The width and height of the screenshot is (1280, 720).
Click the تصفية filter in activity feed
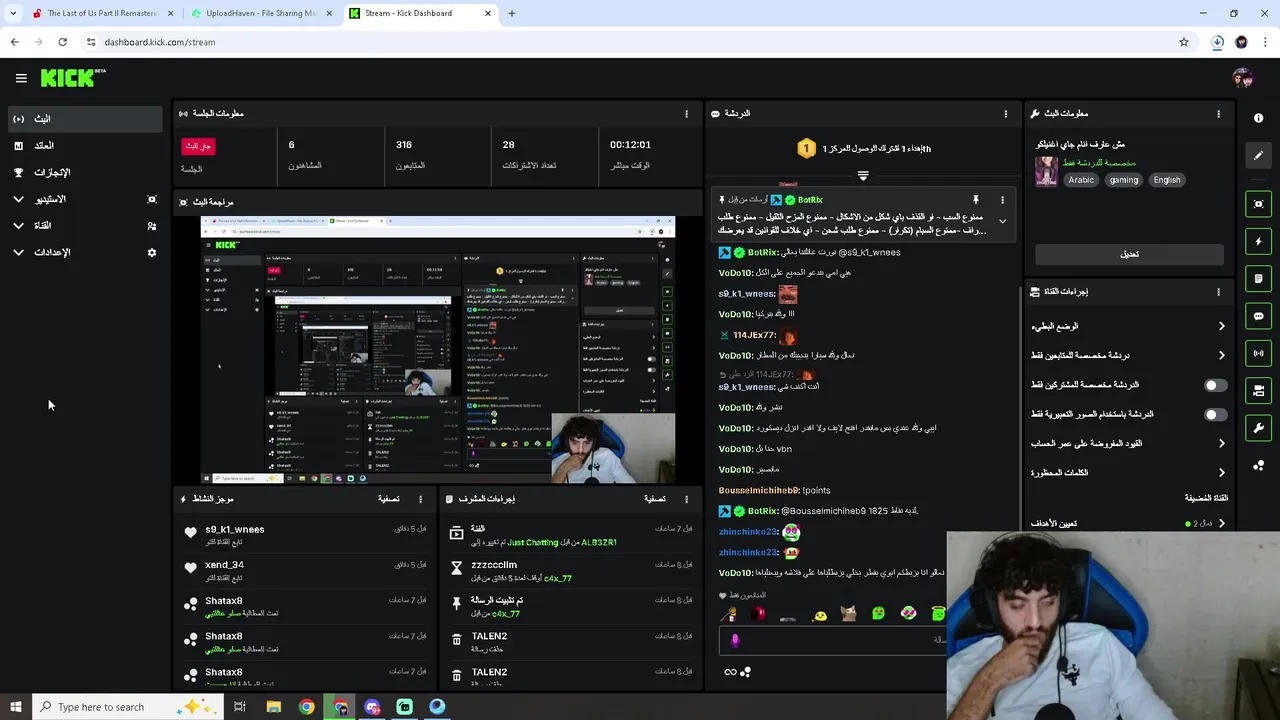[x=389, y=499]
